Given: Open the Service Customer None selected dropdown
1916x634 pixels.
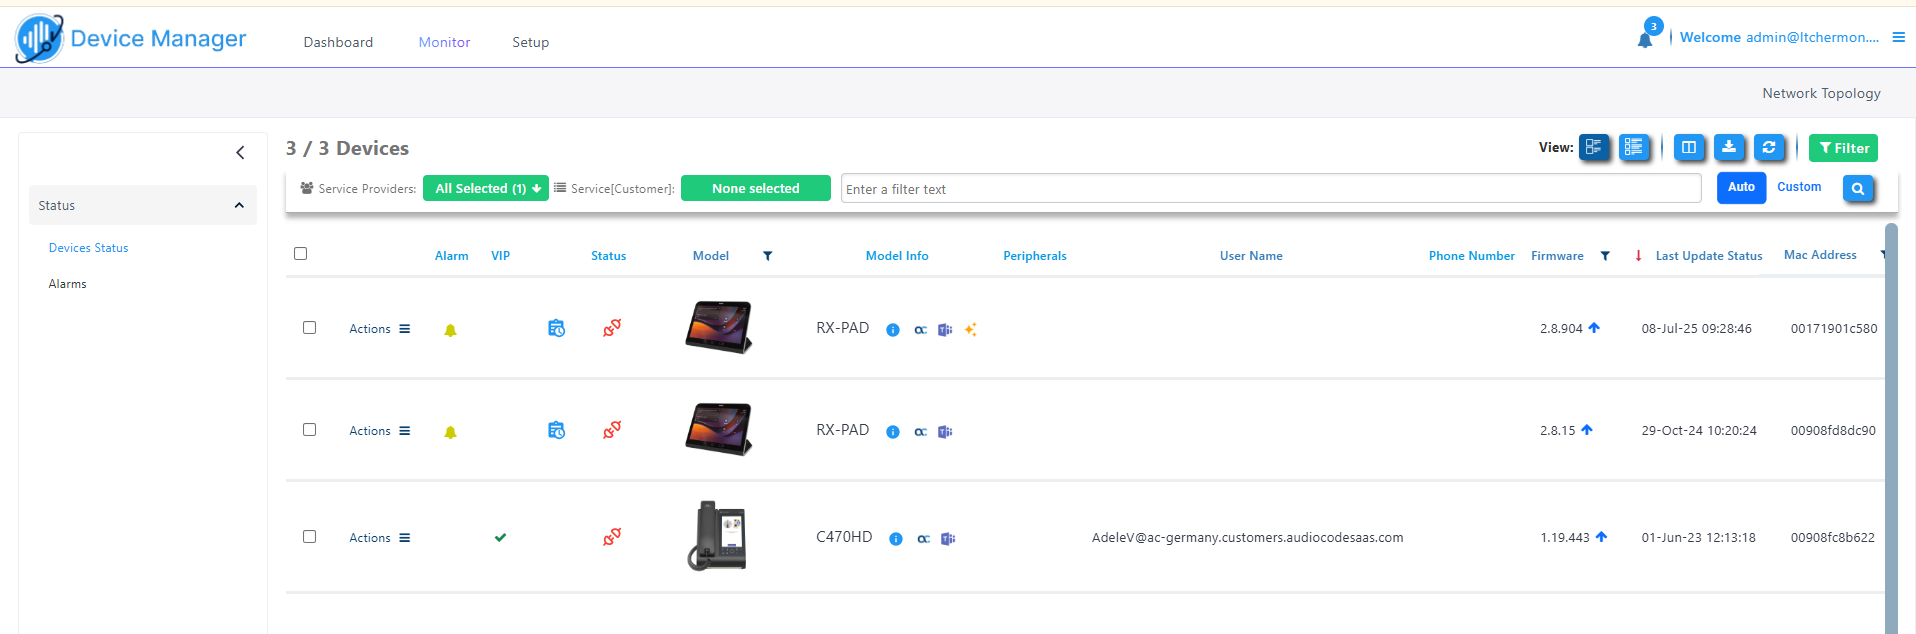Looking at the screenshot, I should click(755, 188).
